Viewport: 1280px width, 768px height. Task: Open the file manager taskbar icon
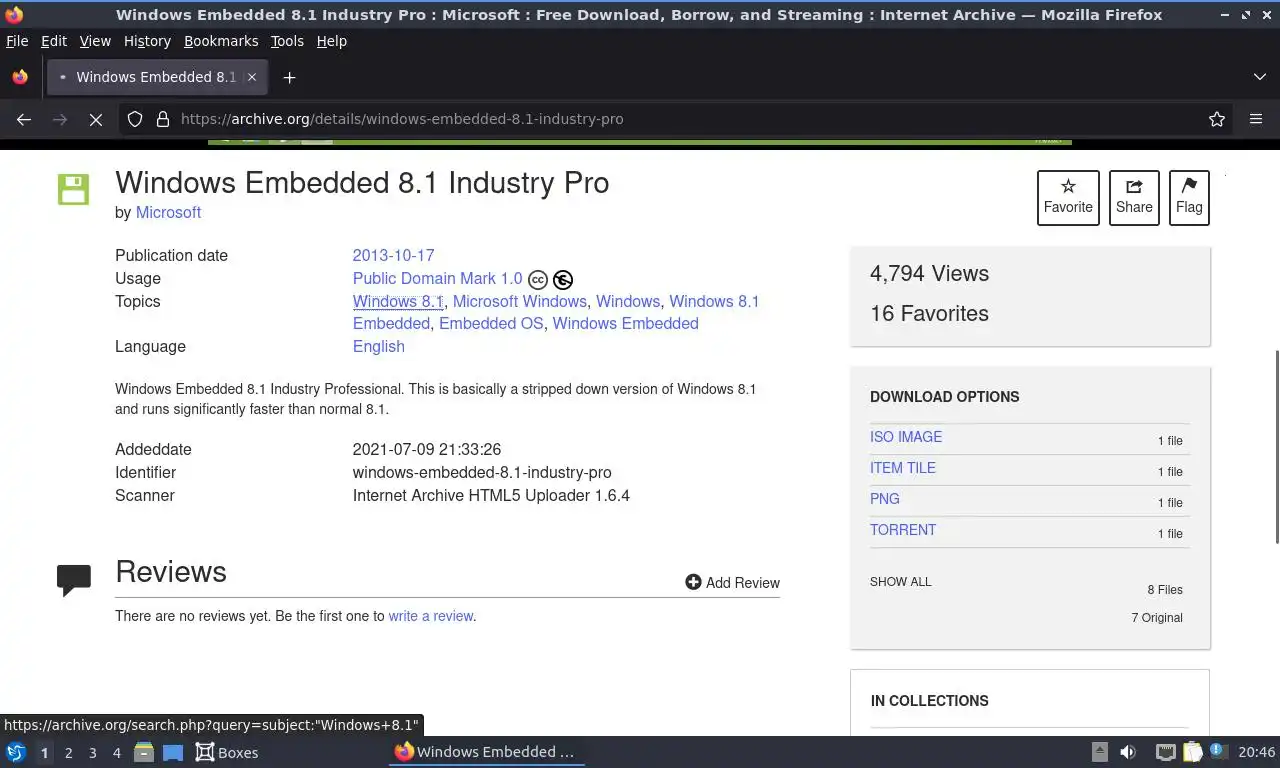[144, 752]
